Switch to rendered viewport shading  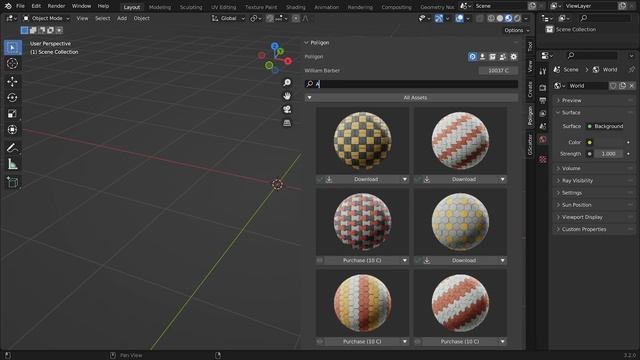click(x=518, y=18)
